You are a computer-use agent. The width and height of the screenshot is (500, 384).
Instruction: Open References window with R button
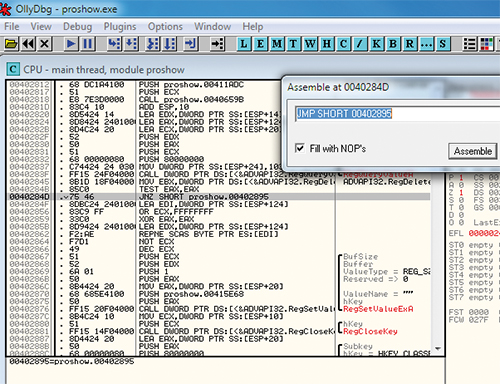(410, 44)
